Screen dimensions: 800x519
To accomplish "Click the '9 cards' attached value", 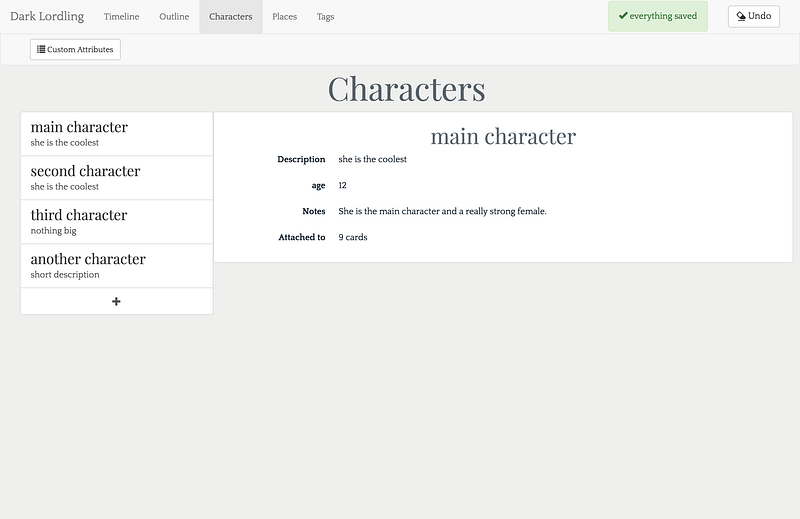I will pos(353,237).
